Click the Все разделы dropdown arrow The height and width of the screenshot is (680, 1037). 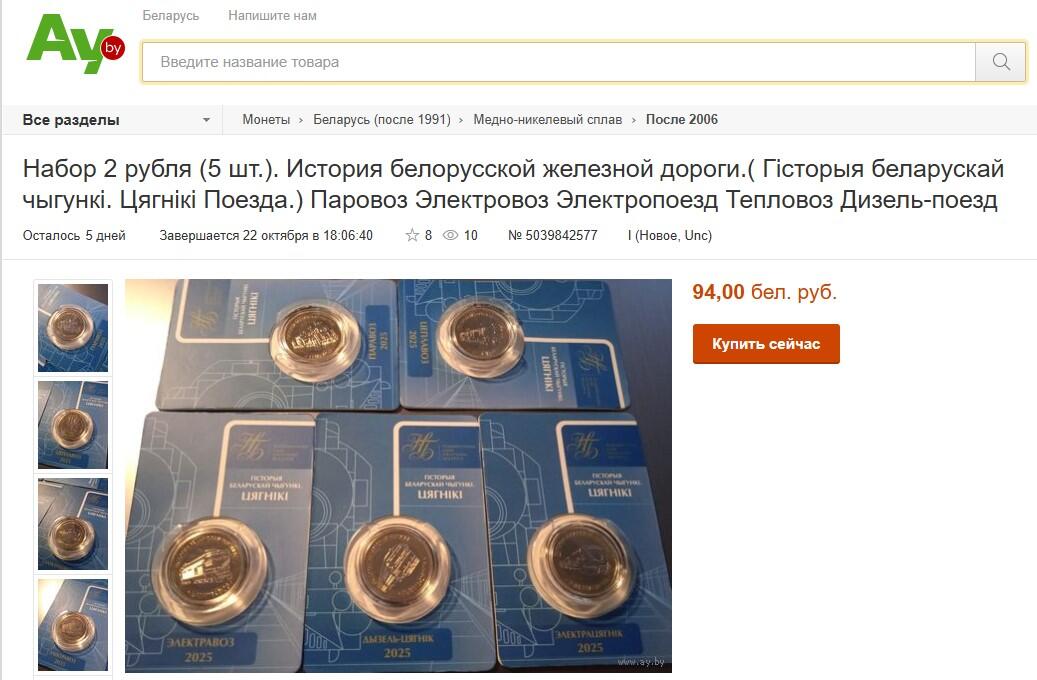pyautogui.click(x=206, y=120)
